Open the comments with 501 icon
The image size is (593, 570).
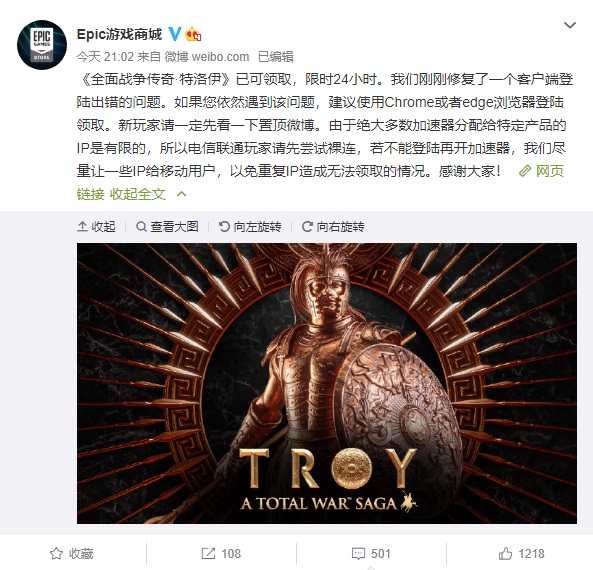pyautogui.click(x=371, y=554)
